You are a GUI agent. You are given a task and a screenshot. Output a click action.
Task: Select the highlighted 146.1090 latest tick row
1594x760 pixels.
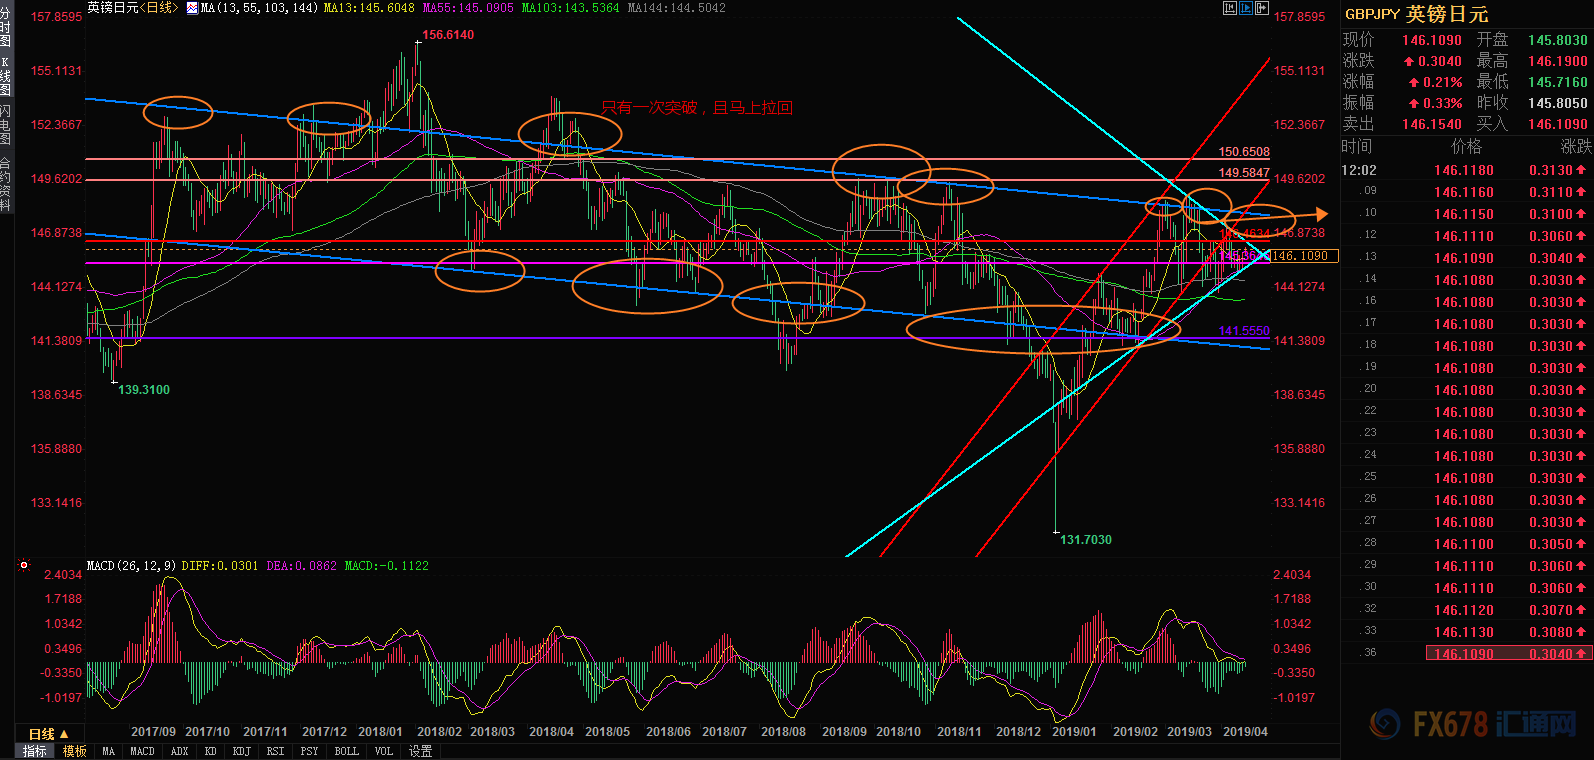pyautogui.click(x=1464, y=654)
